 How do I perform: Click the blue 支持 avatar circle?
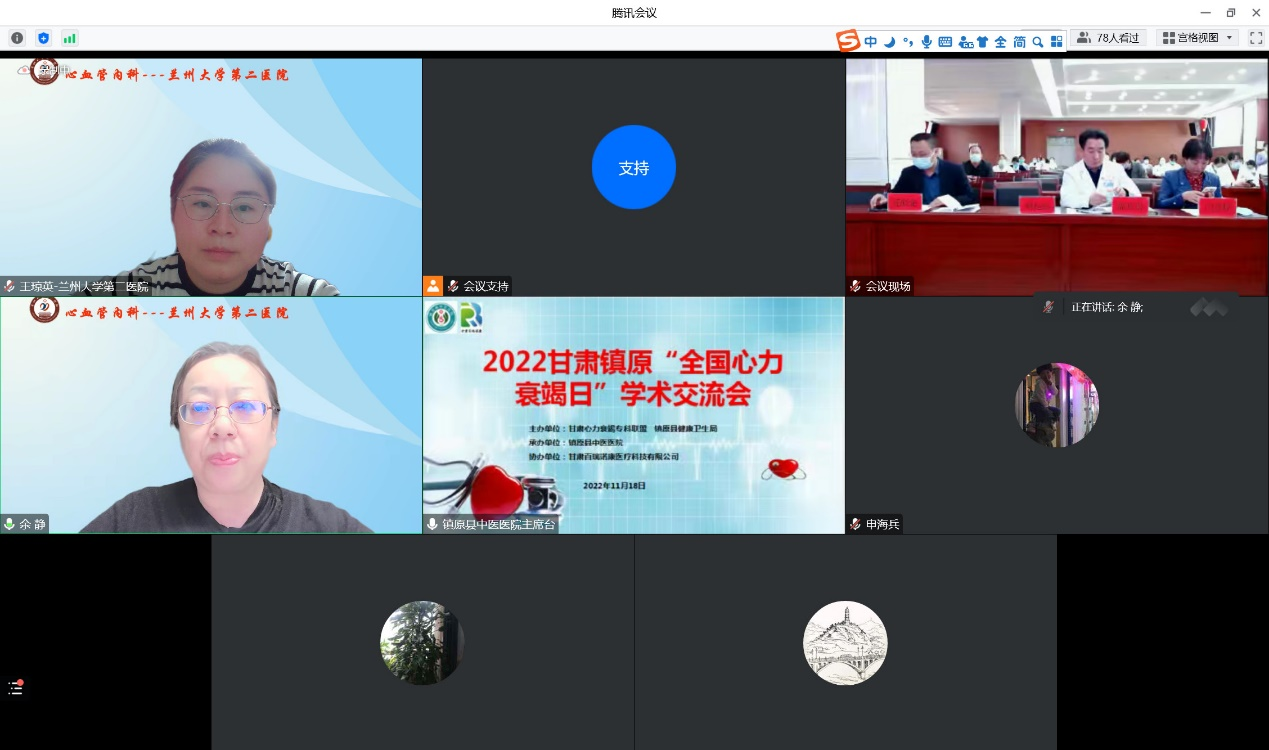click(x=633, y=167)
